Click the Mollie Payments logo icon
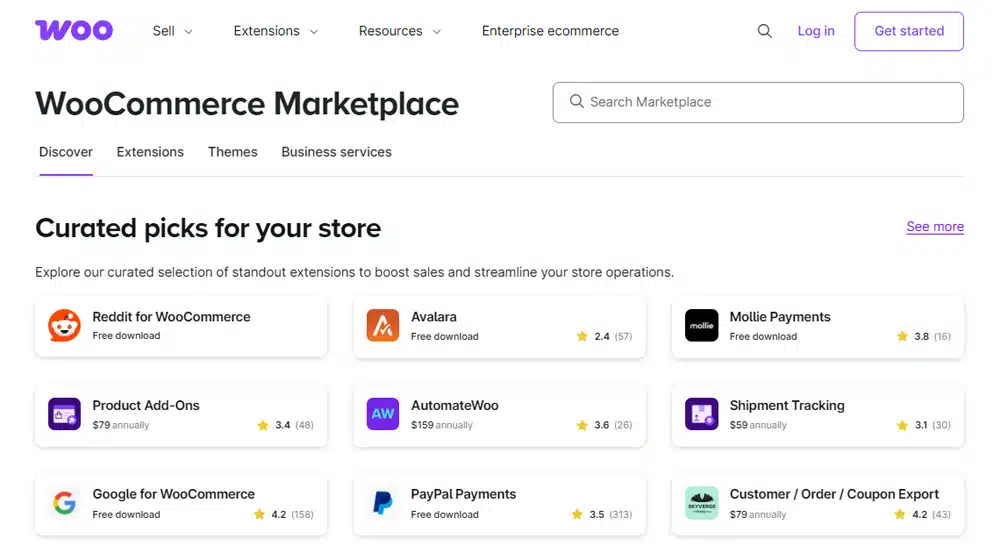 (702, 325)
